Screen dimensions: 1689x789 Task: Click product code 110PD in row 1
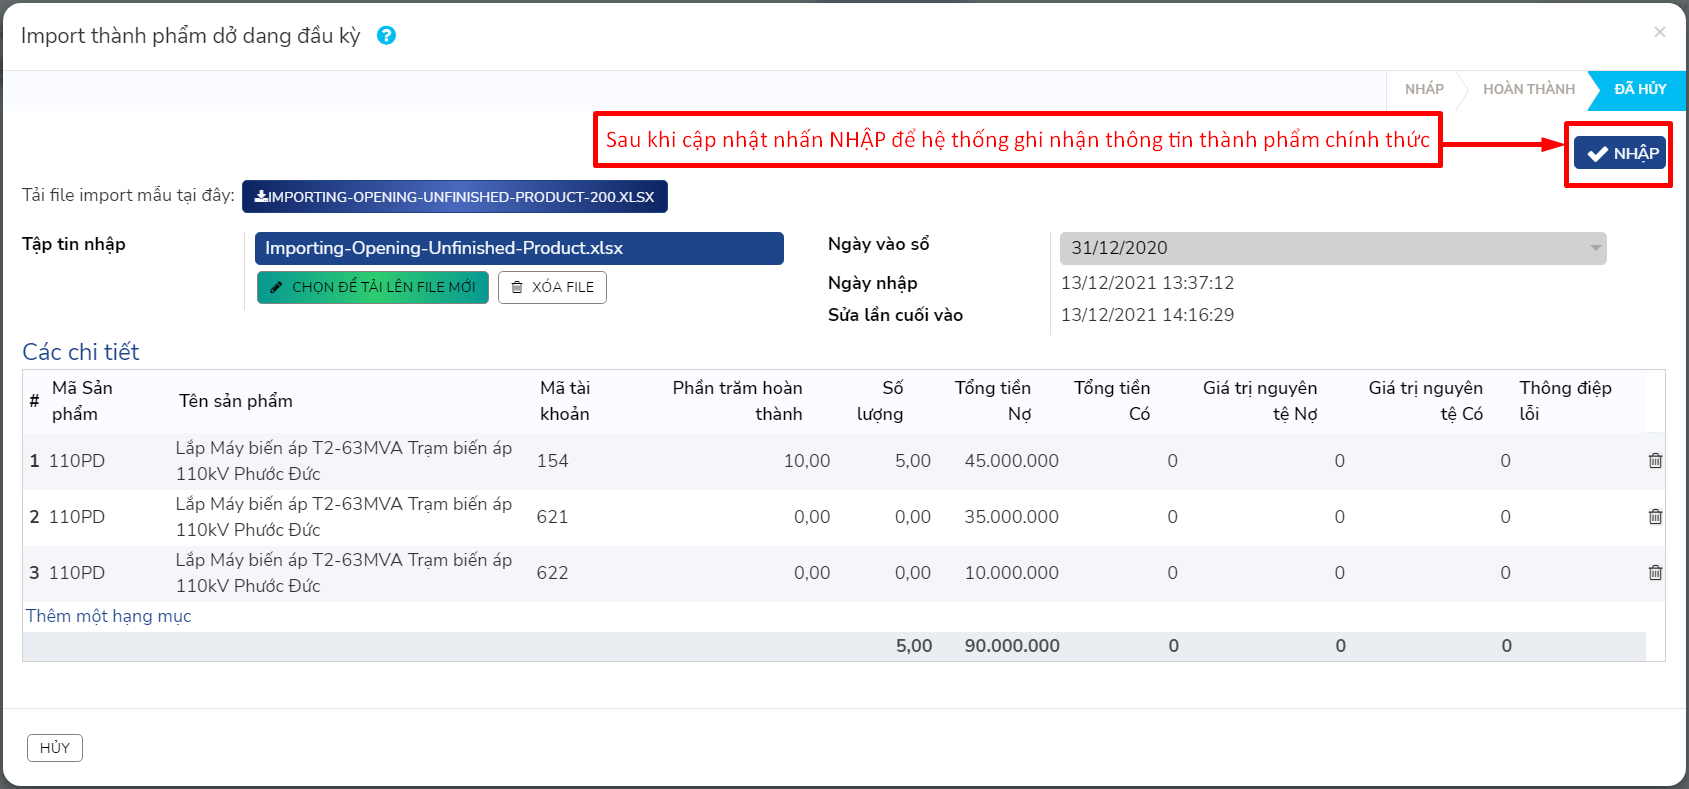77,461
